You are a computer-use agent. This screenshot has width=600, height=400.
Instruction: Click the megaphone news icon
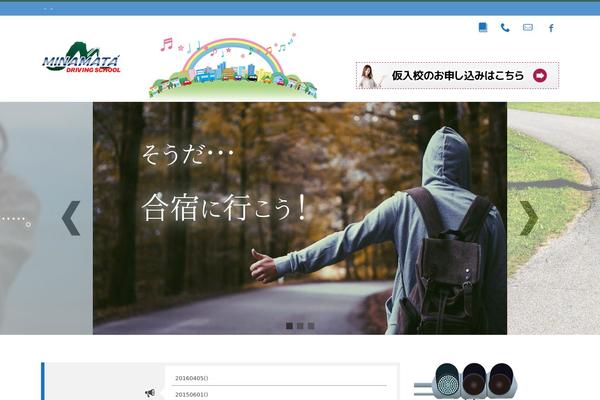click(150, 393)
